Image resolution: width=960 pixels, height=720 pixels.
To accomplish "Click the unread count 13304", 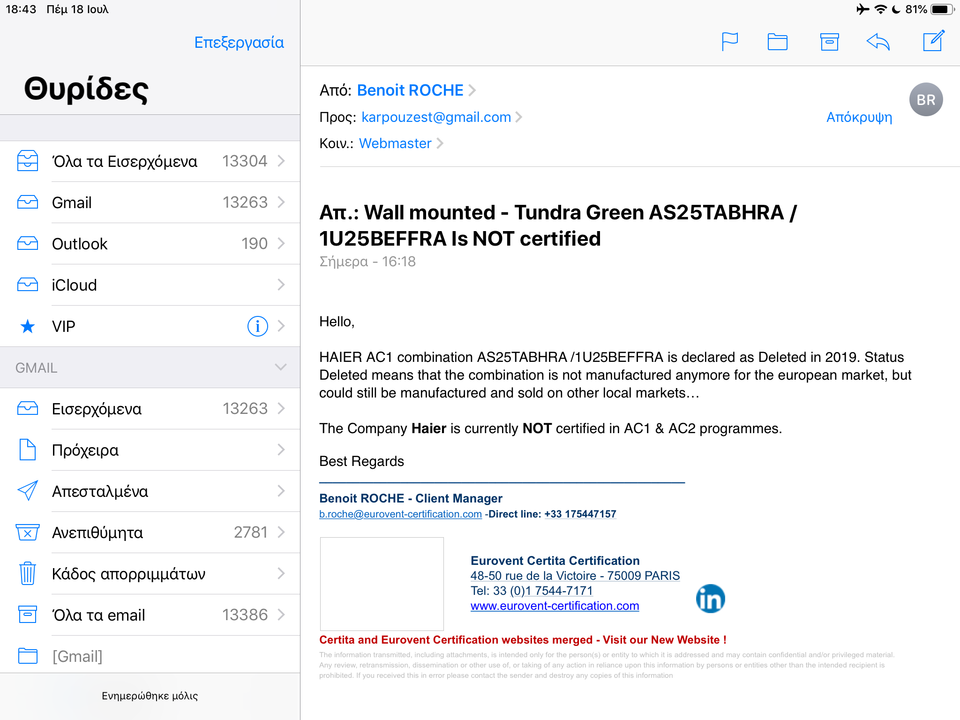I will click(x=244, y=161).
